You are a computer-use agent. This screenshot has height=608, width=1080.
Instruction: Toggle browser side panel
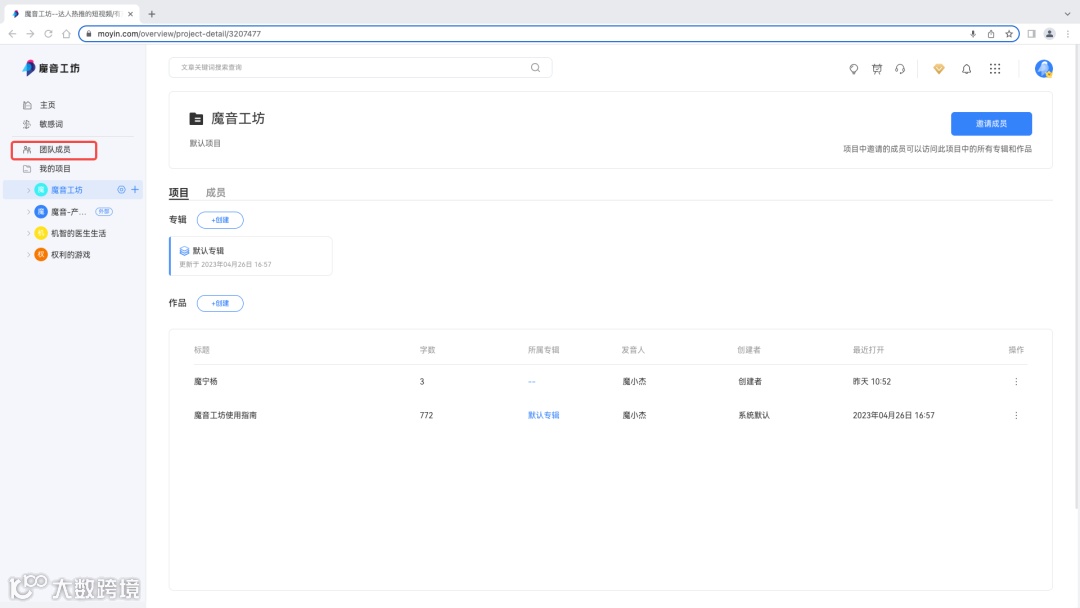1031,34
